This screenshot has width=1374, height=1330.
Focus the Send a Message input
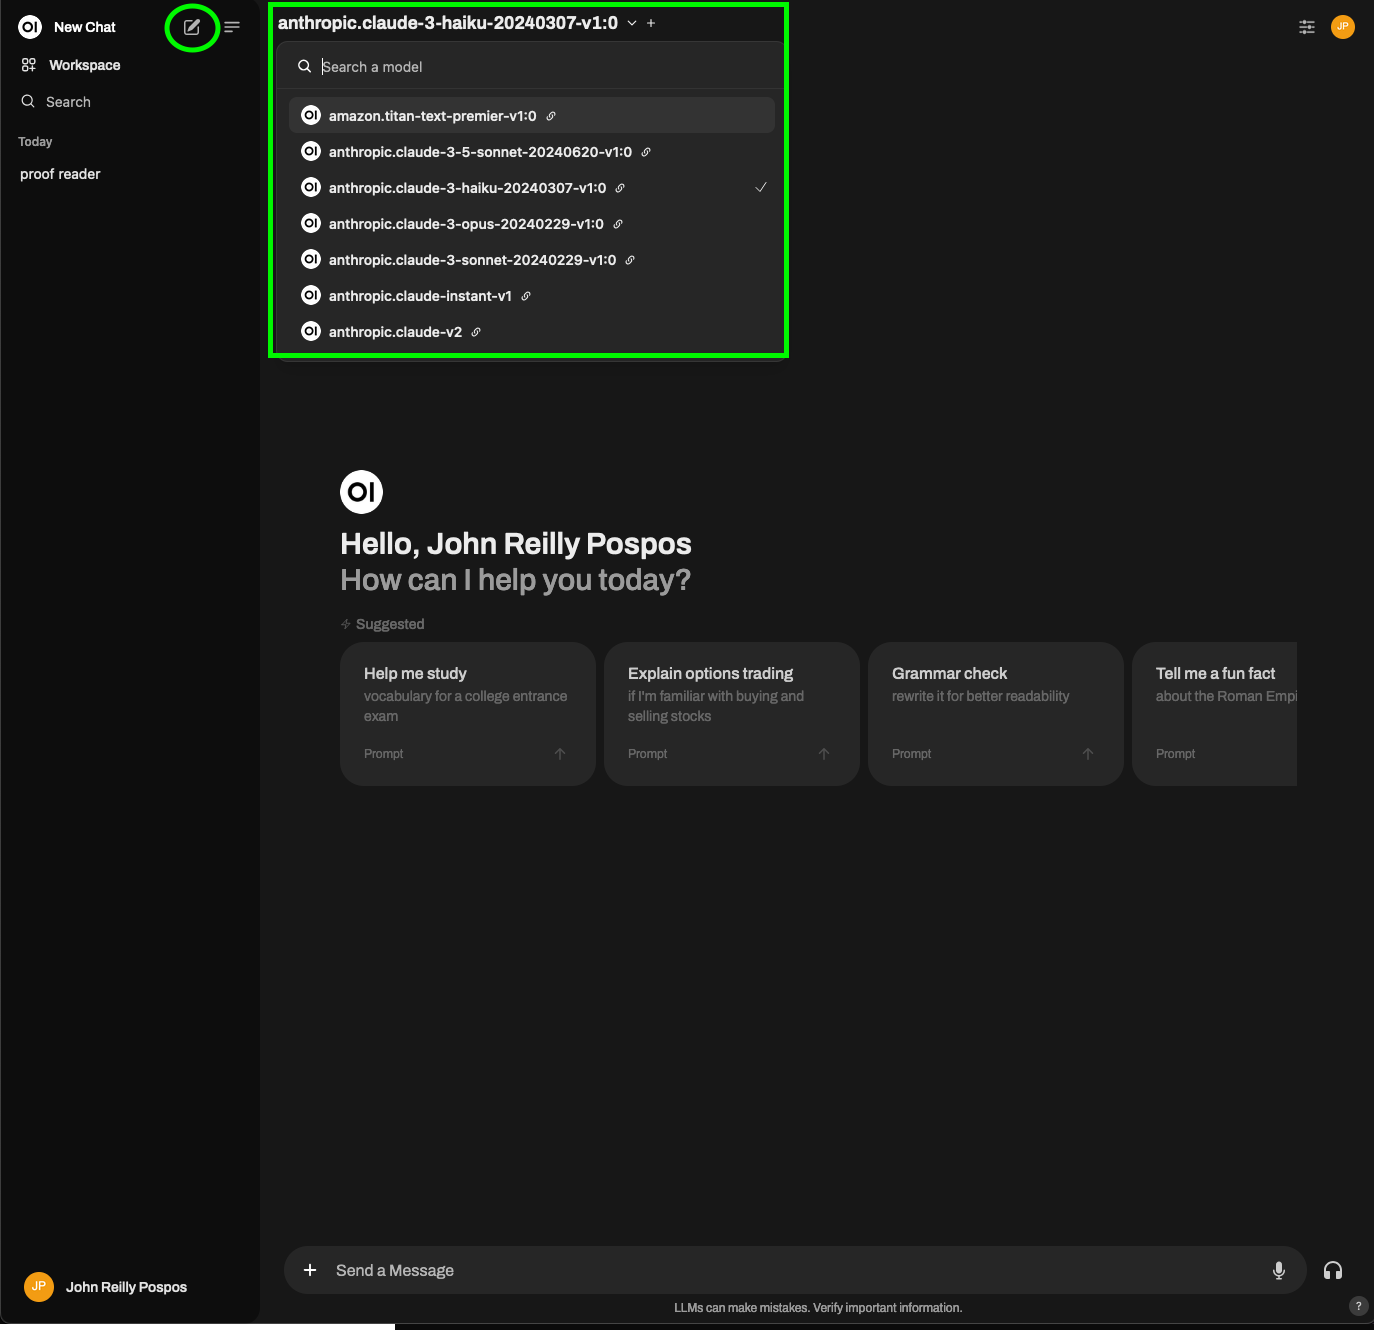pos(795,1270)
